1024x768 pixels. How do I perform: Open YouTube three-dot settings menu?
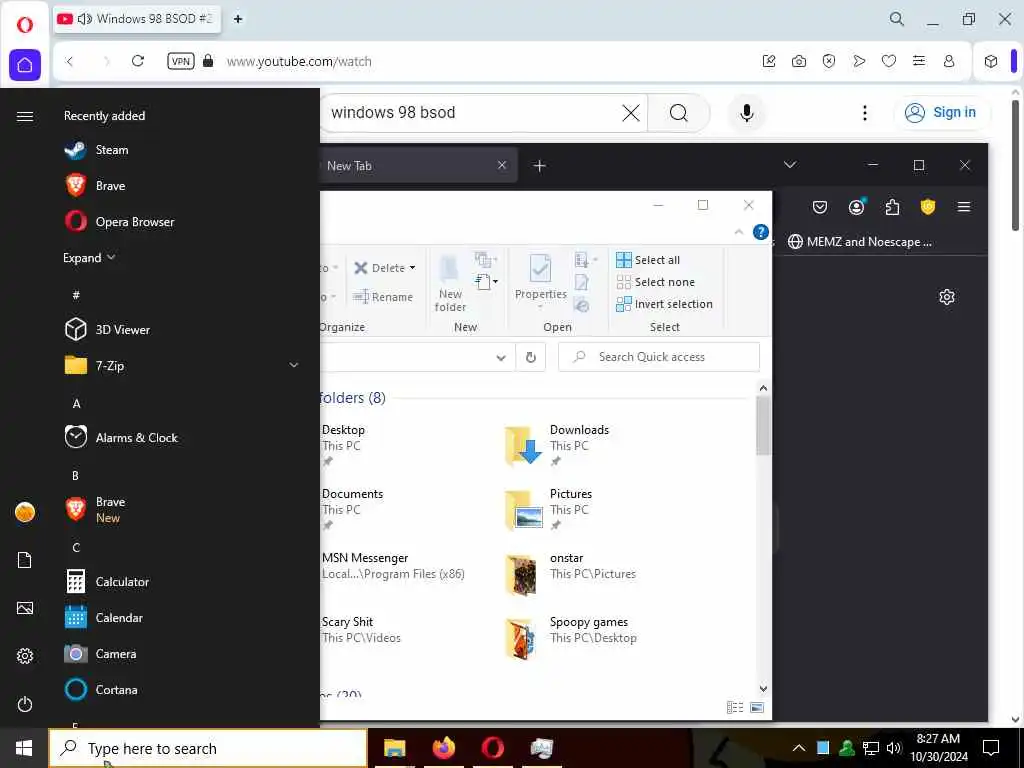coord(865,113)
